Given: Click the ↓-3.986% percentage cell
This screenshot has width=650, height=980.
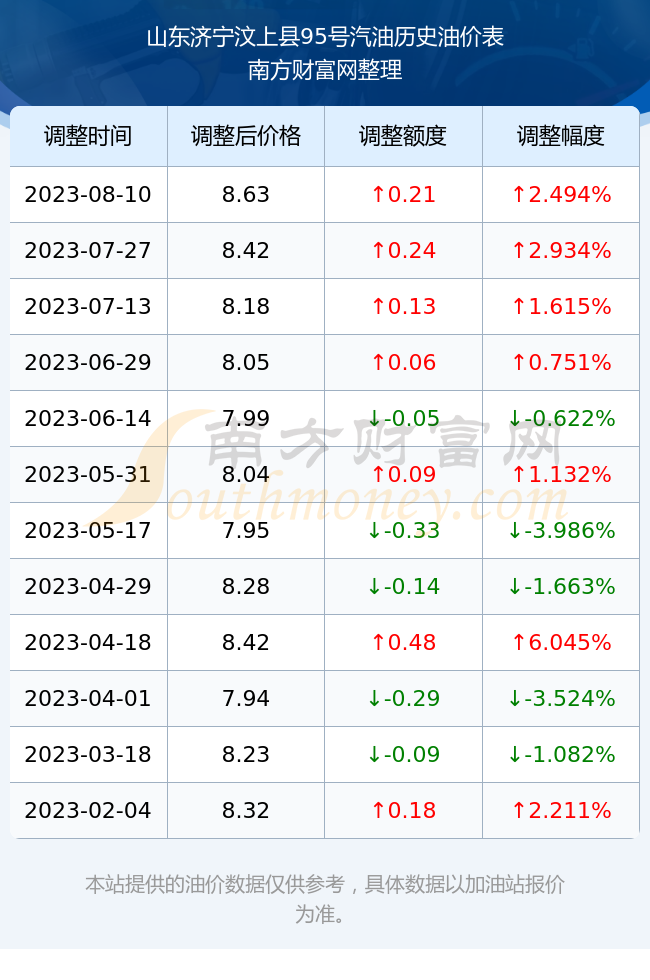Looking at the screenshot, I should click(561, 531).
